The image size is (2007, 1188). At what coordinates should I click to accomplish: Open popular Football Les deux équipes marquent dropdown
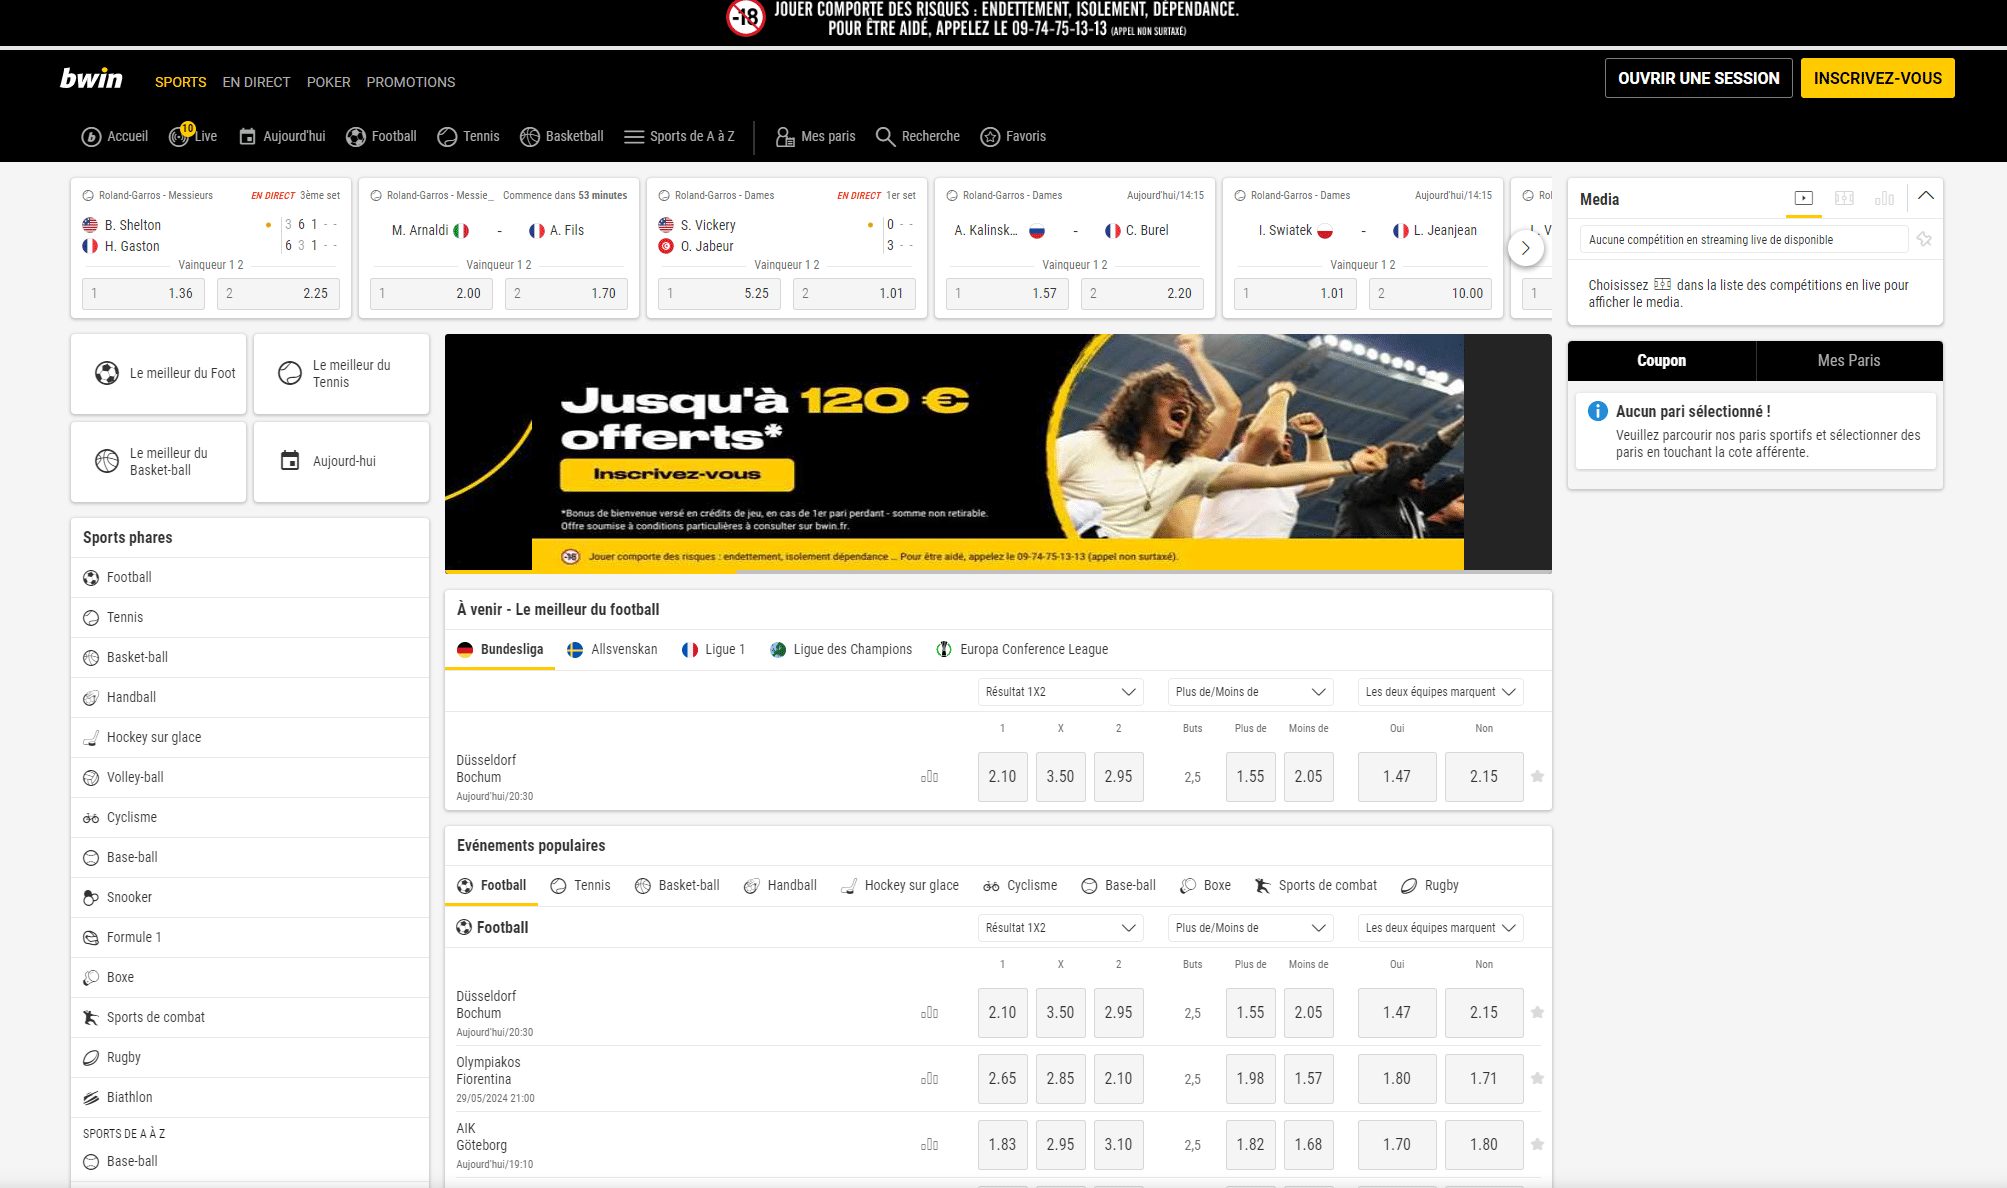coord(1440,928)
